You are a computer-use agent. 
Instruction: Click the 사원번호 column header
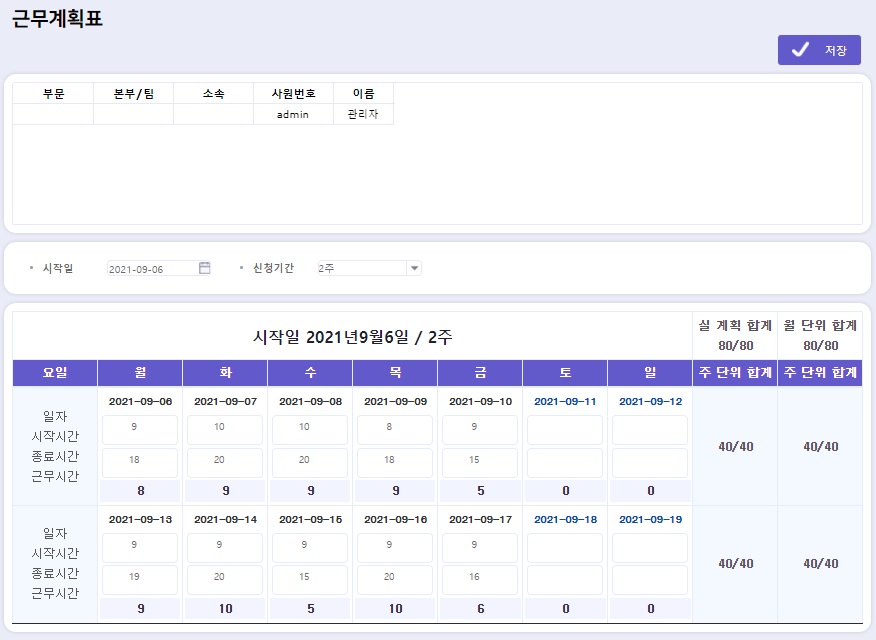coord(293,94)
